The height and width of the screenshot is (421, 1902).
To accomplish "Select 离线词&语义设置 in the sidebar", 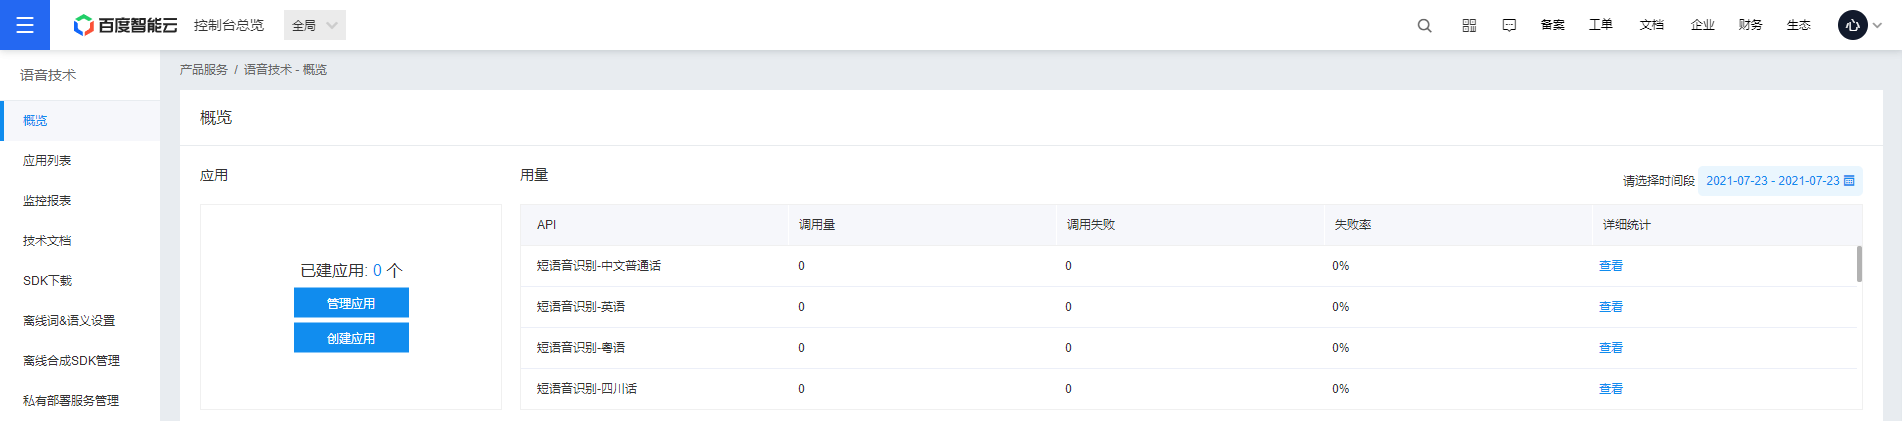I will click(80, 320).
